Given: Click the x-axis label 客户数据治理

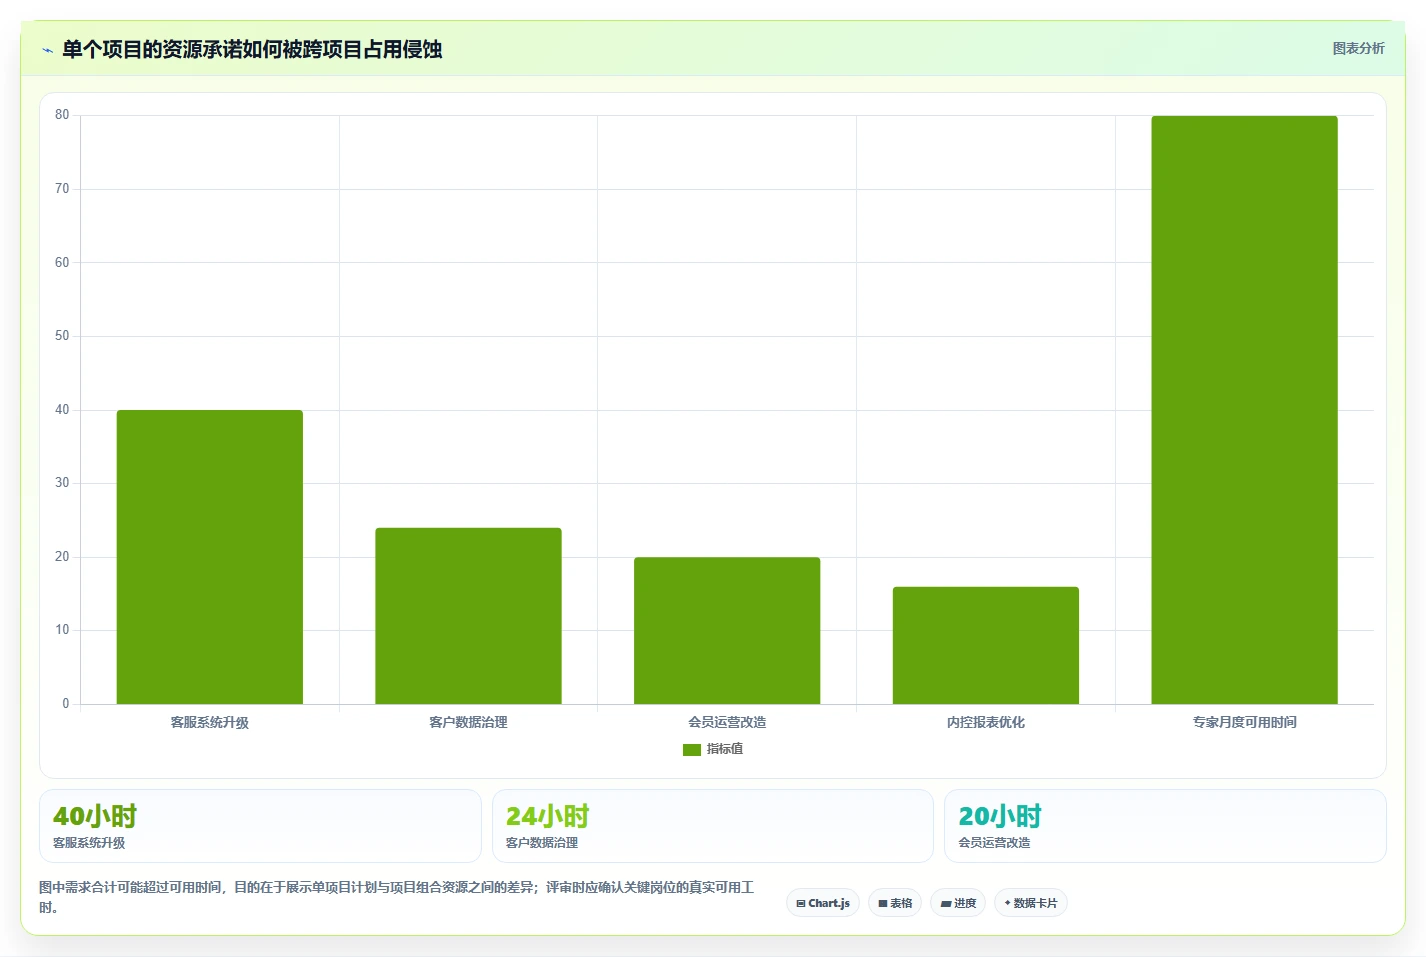Looking at the screenshot, I should click(x=468, y=722).
